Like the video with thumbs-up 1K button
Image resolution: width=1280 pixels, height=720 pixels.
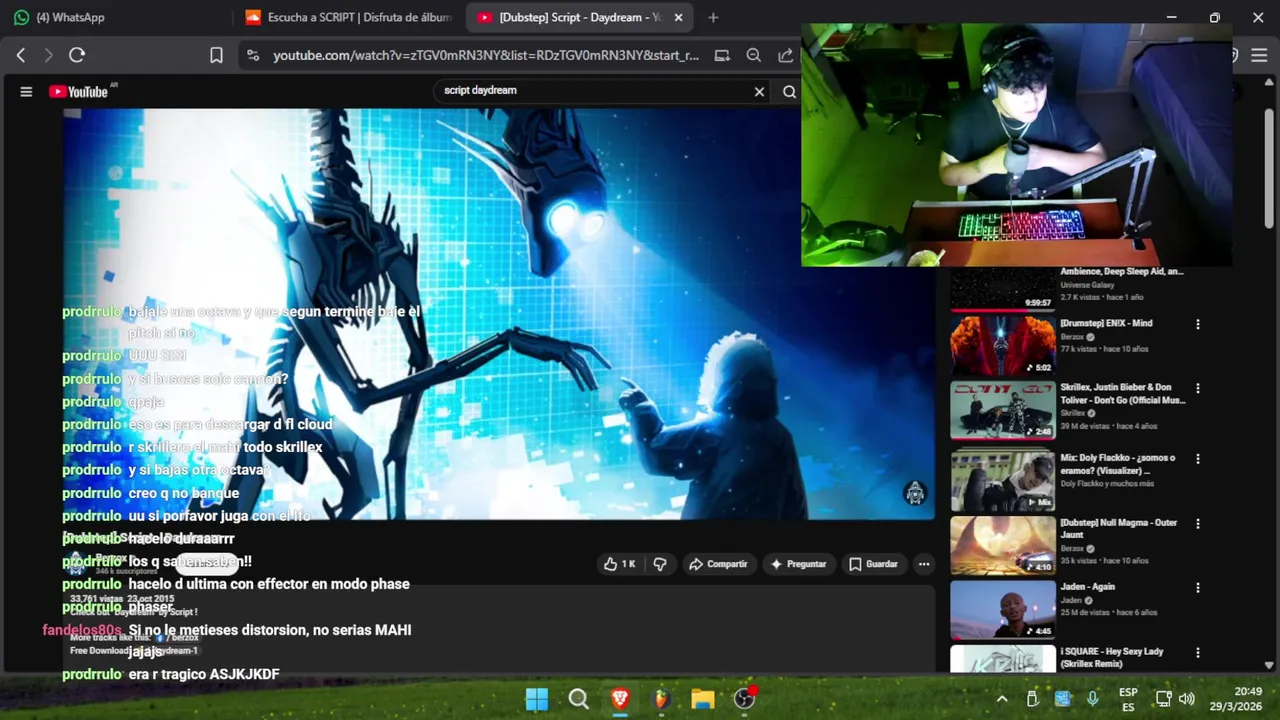coord(619,564)
